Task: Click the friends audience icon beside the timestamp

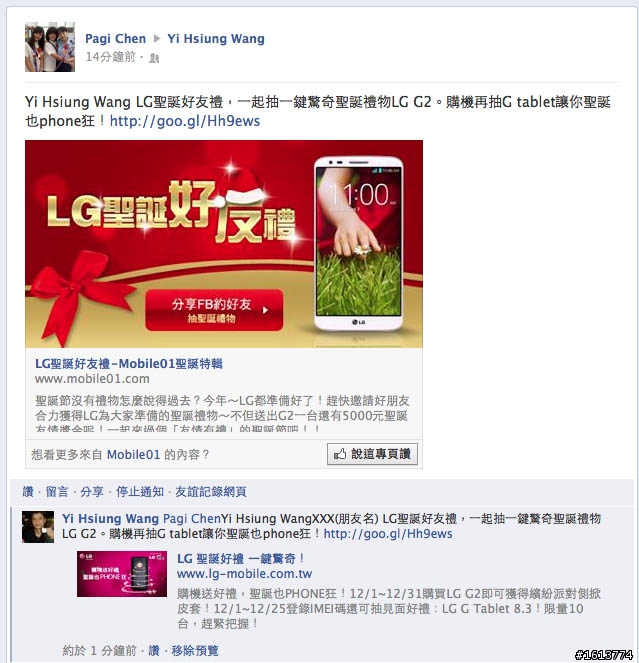Action: (154, 58)
